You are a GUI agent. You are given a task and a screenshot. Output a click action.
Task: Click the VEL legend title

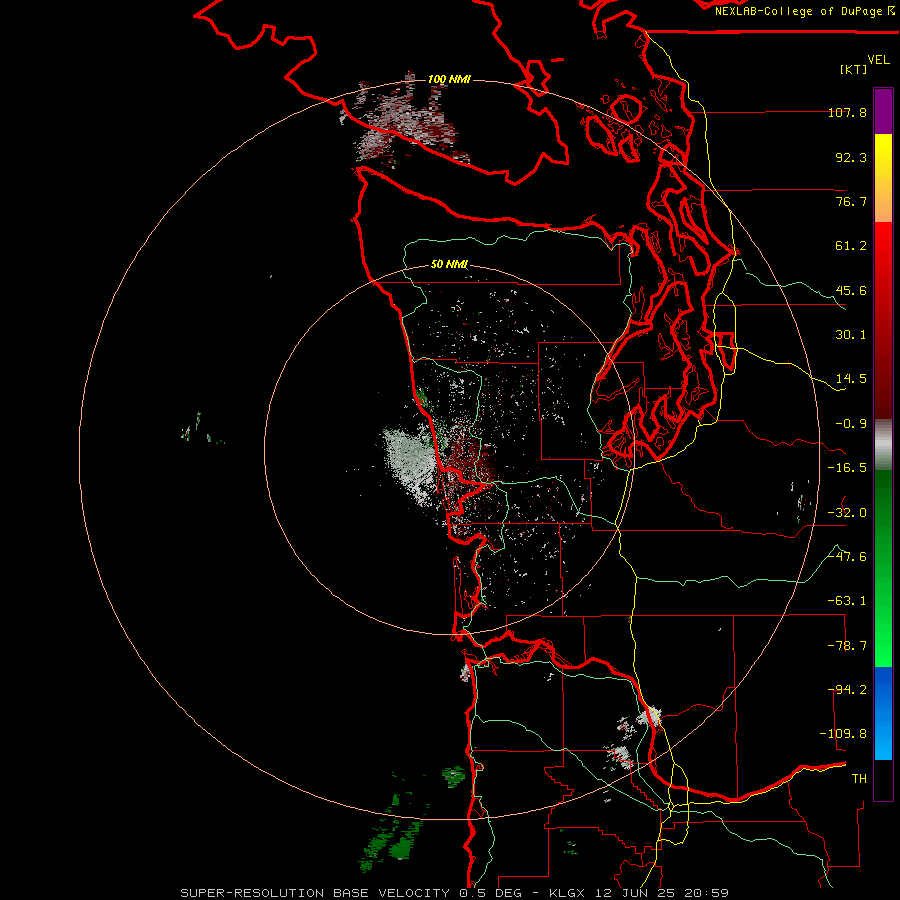pyautogui.click(x=878, y=60)
